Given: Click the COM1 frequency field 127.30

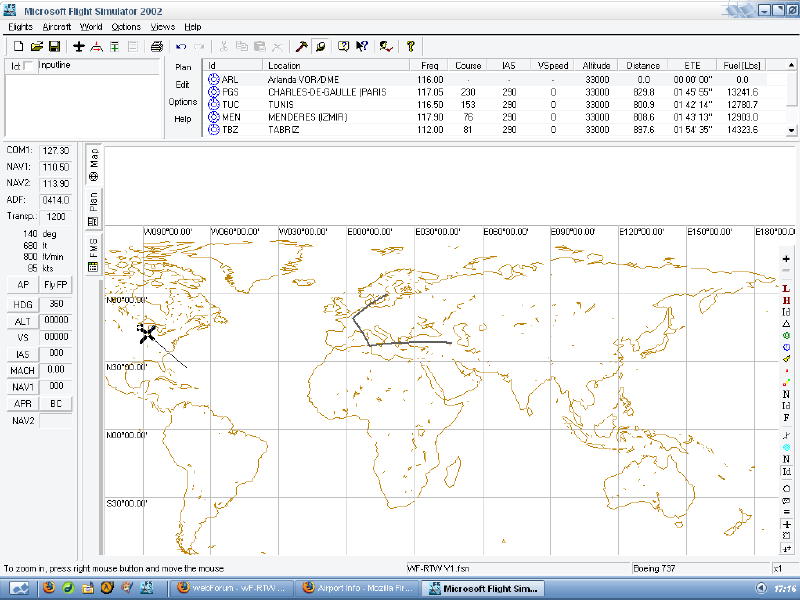Looking at the screenshot, I should coord(56,151).
